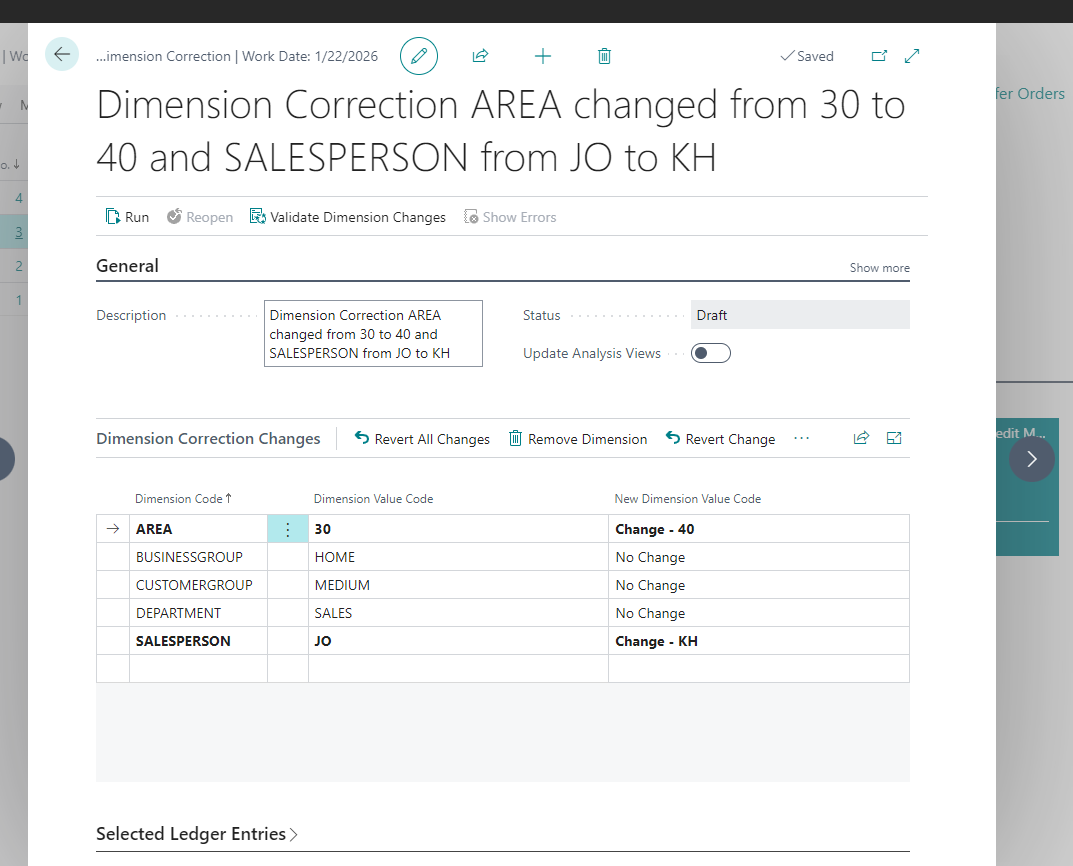Click the Remove Dimension action

click(x=578, y=438)
